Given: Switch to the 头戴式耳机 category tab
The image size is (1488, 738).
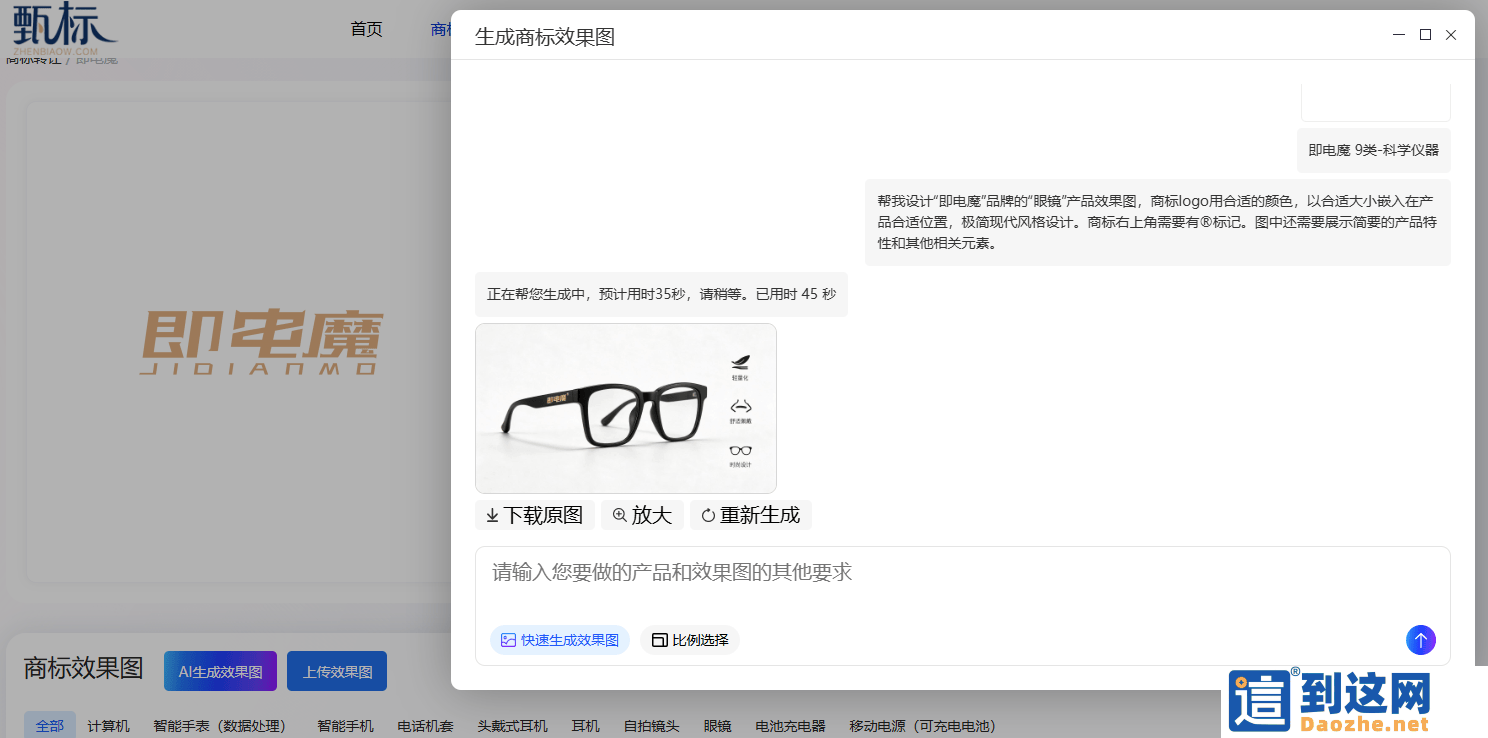Looking at the screenshot, I should (512, 726).
